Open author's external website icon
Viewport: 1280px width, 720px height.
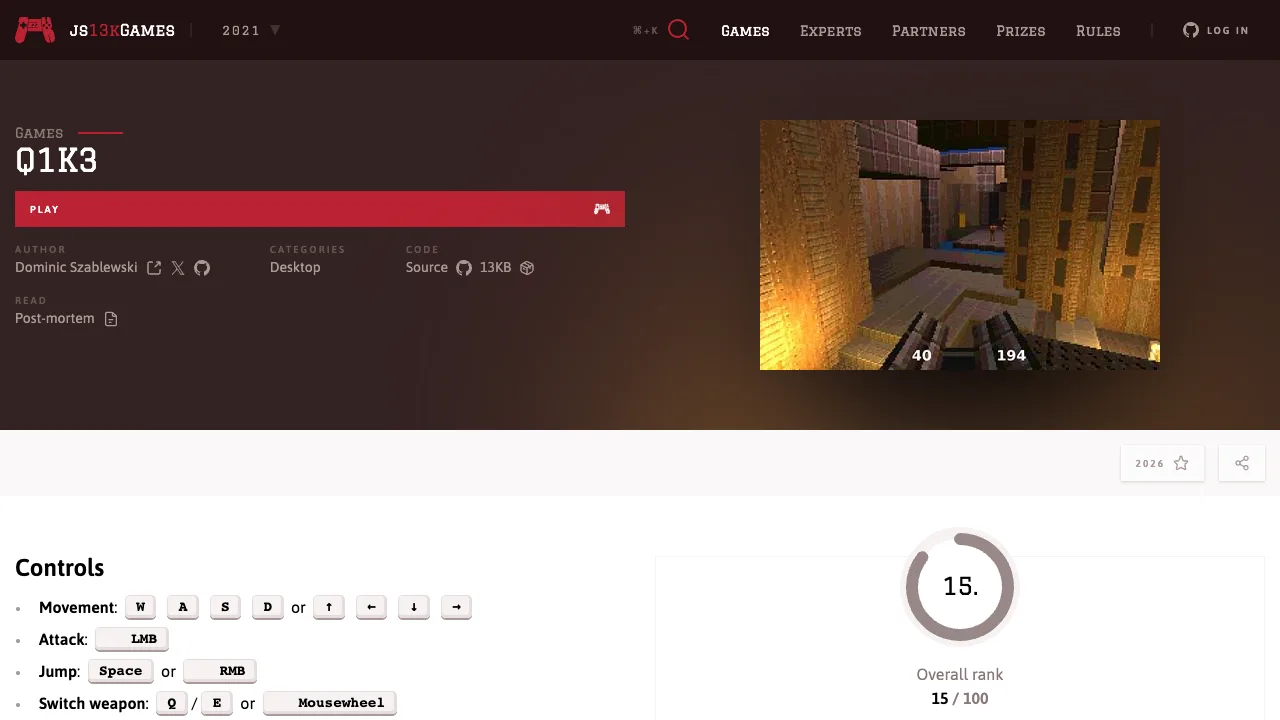154,268
